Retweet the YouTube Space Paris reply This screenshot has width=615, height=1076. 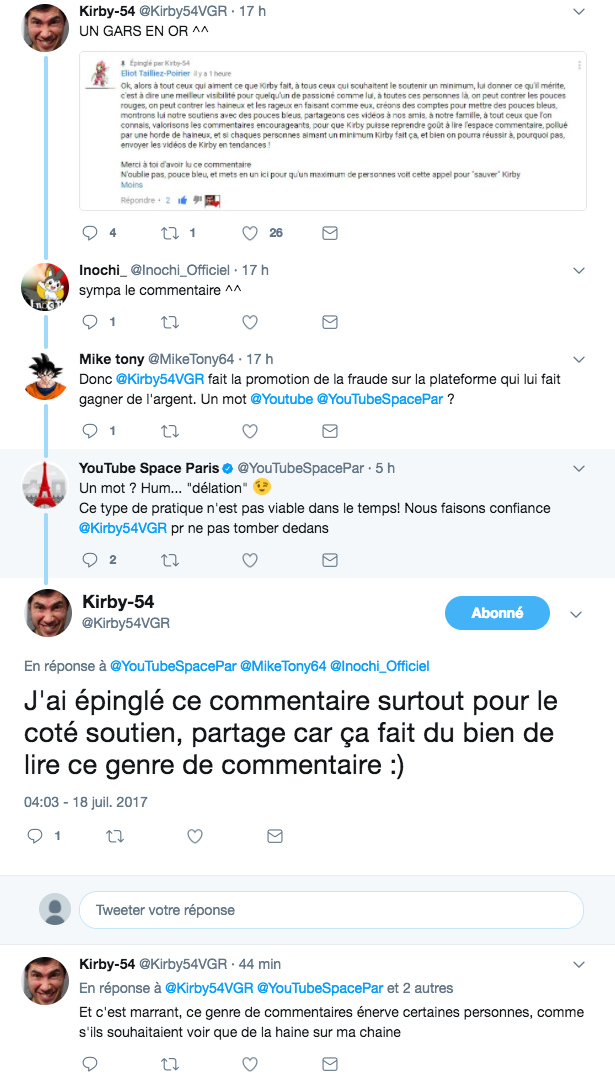click(170, 559)
